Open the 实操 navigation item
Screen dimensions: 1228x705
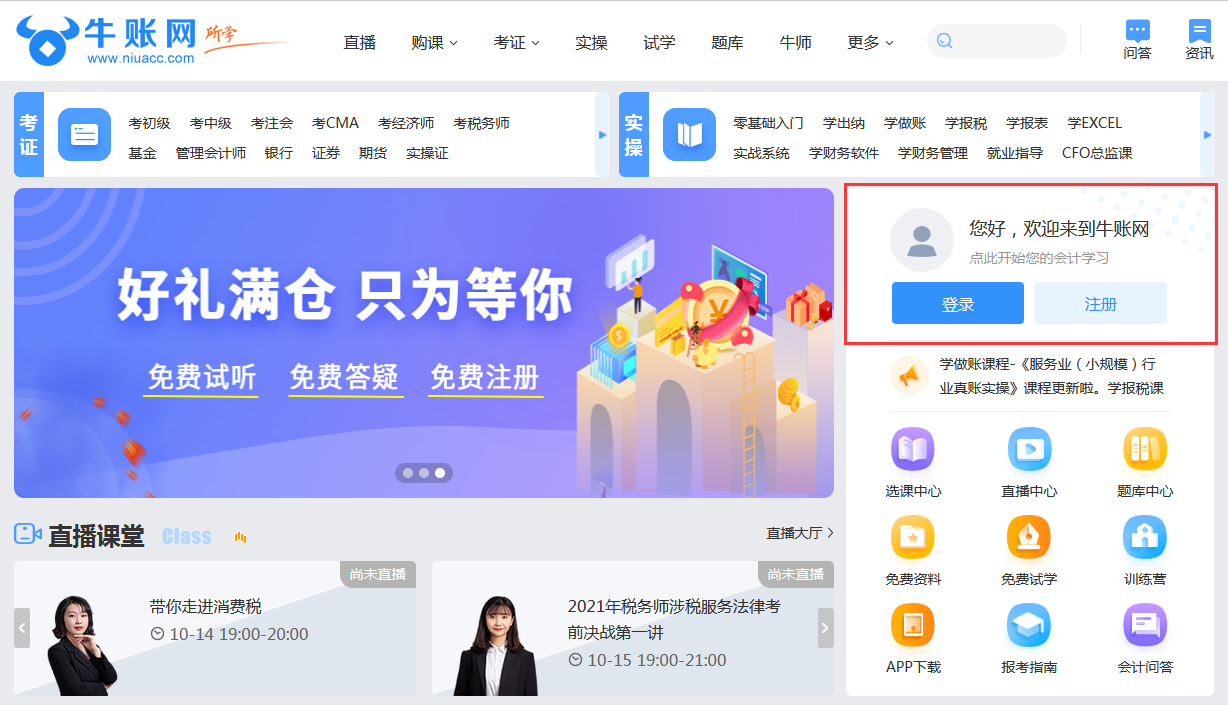click(591, 42)
